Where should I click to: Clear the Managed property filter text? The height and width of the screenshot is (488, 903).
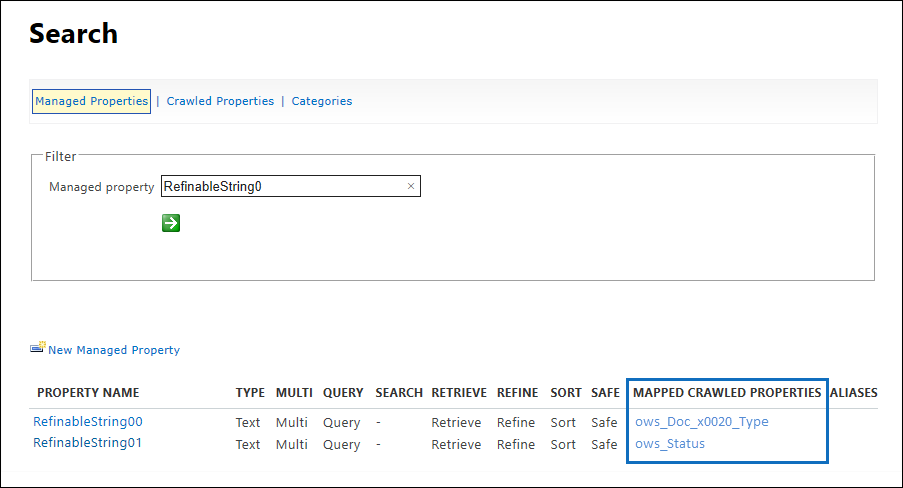click(411, 186)
